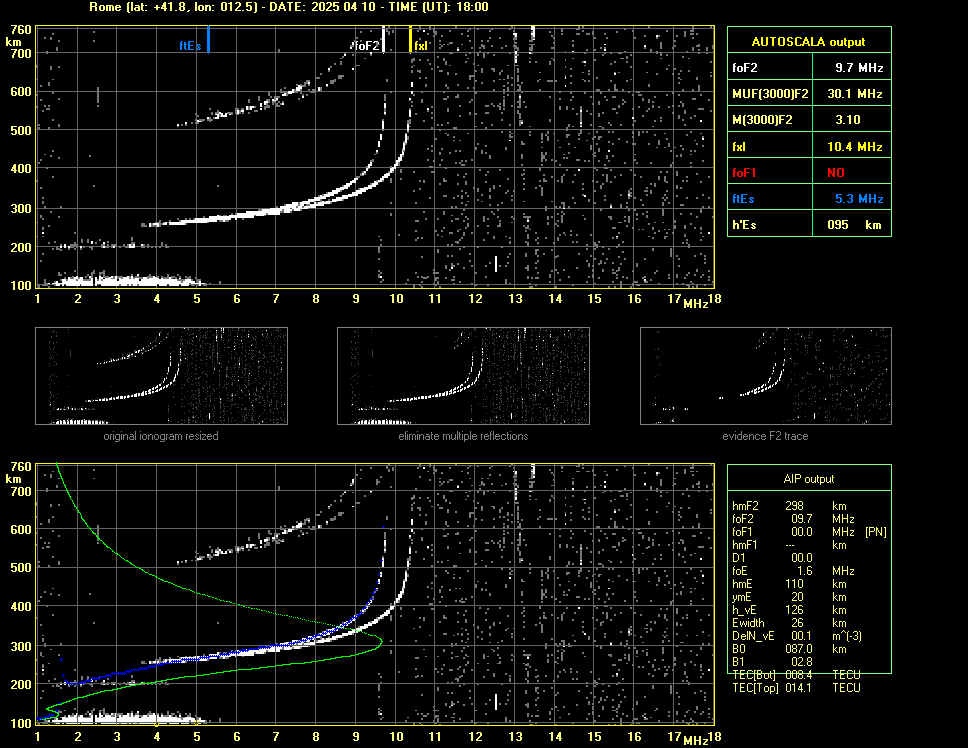Click the sporadic E layer trace in top ionogram
Image resolution: width=968 pixels, height=748 pixels.
(x=127, y=281)
